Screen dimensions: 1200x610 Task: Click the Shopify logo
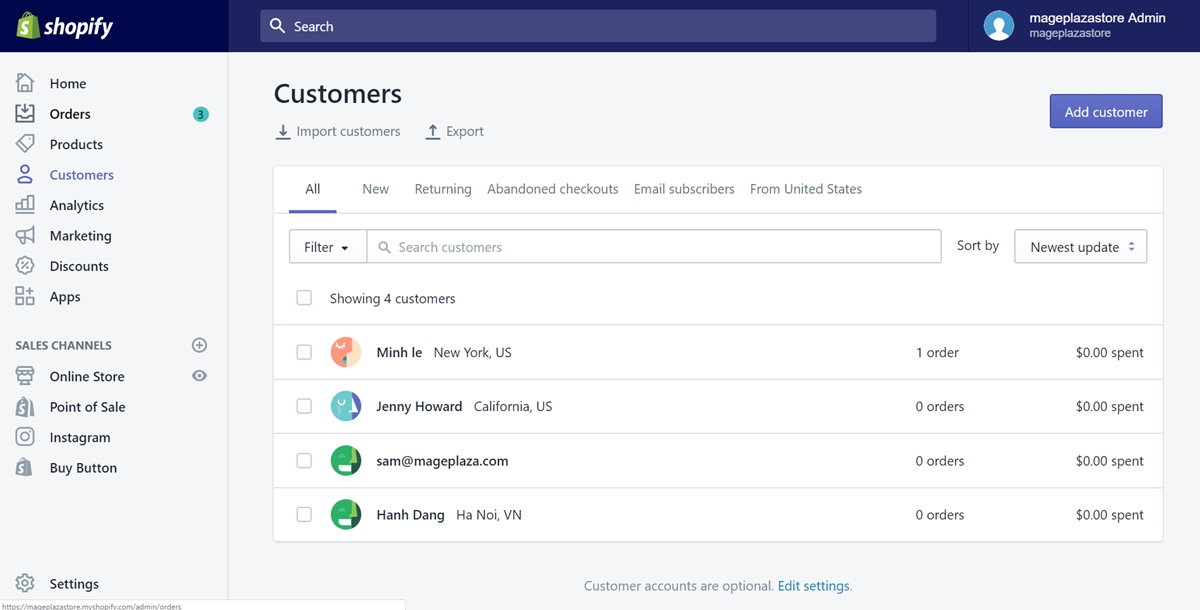[x=65, y=26]
